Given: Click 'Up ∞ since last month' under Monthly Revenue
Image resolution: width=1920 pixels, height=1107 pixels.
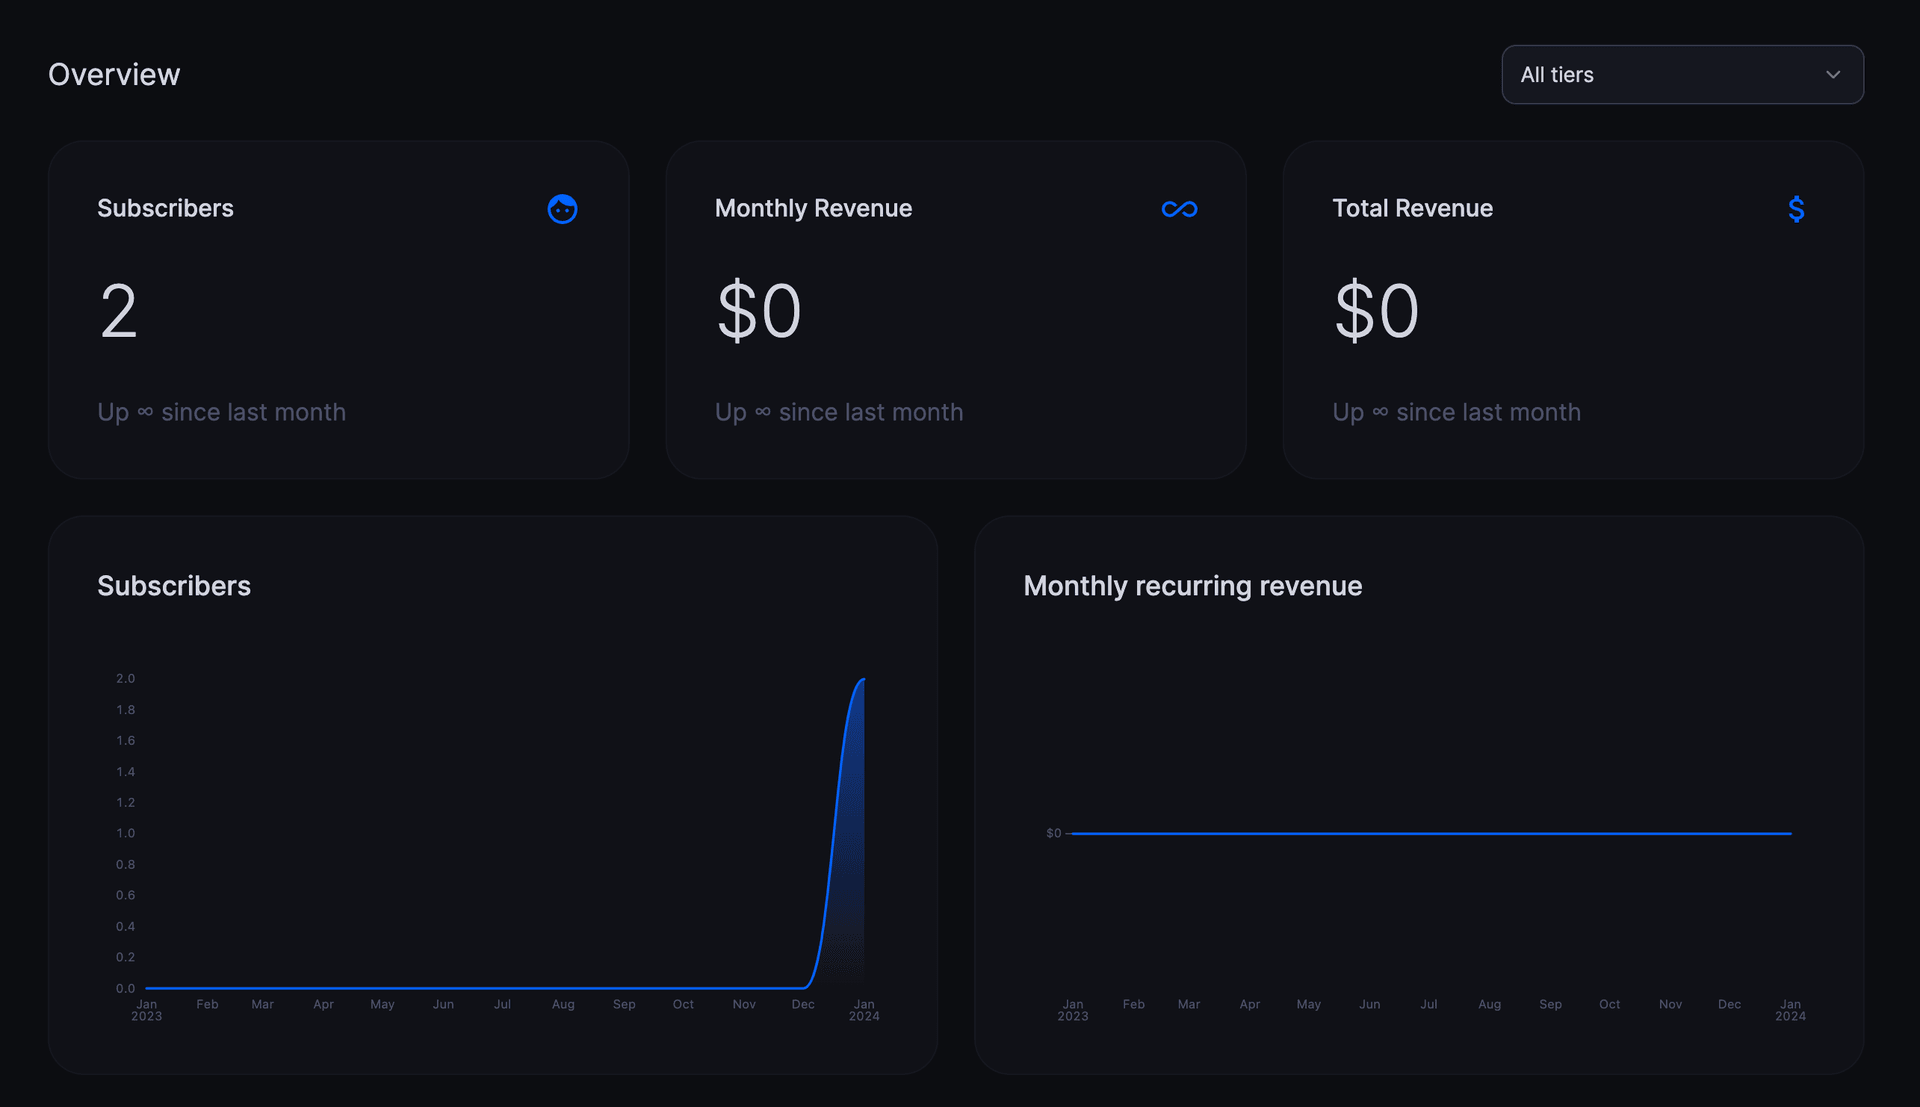Looking at the screenshot, I should [839, 412].
